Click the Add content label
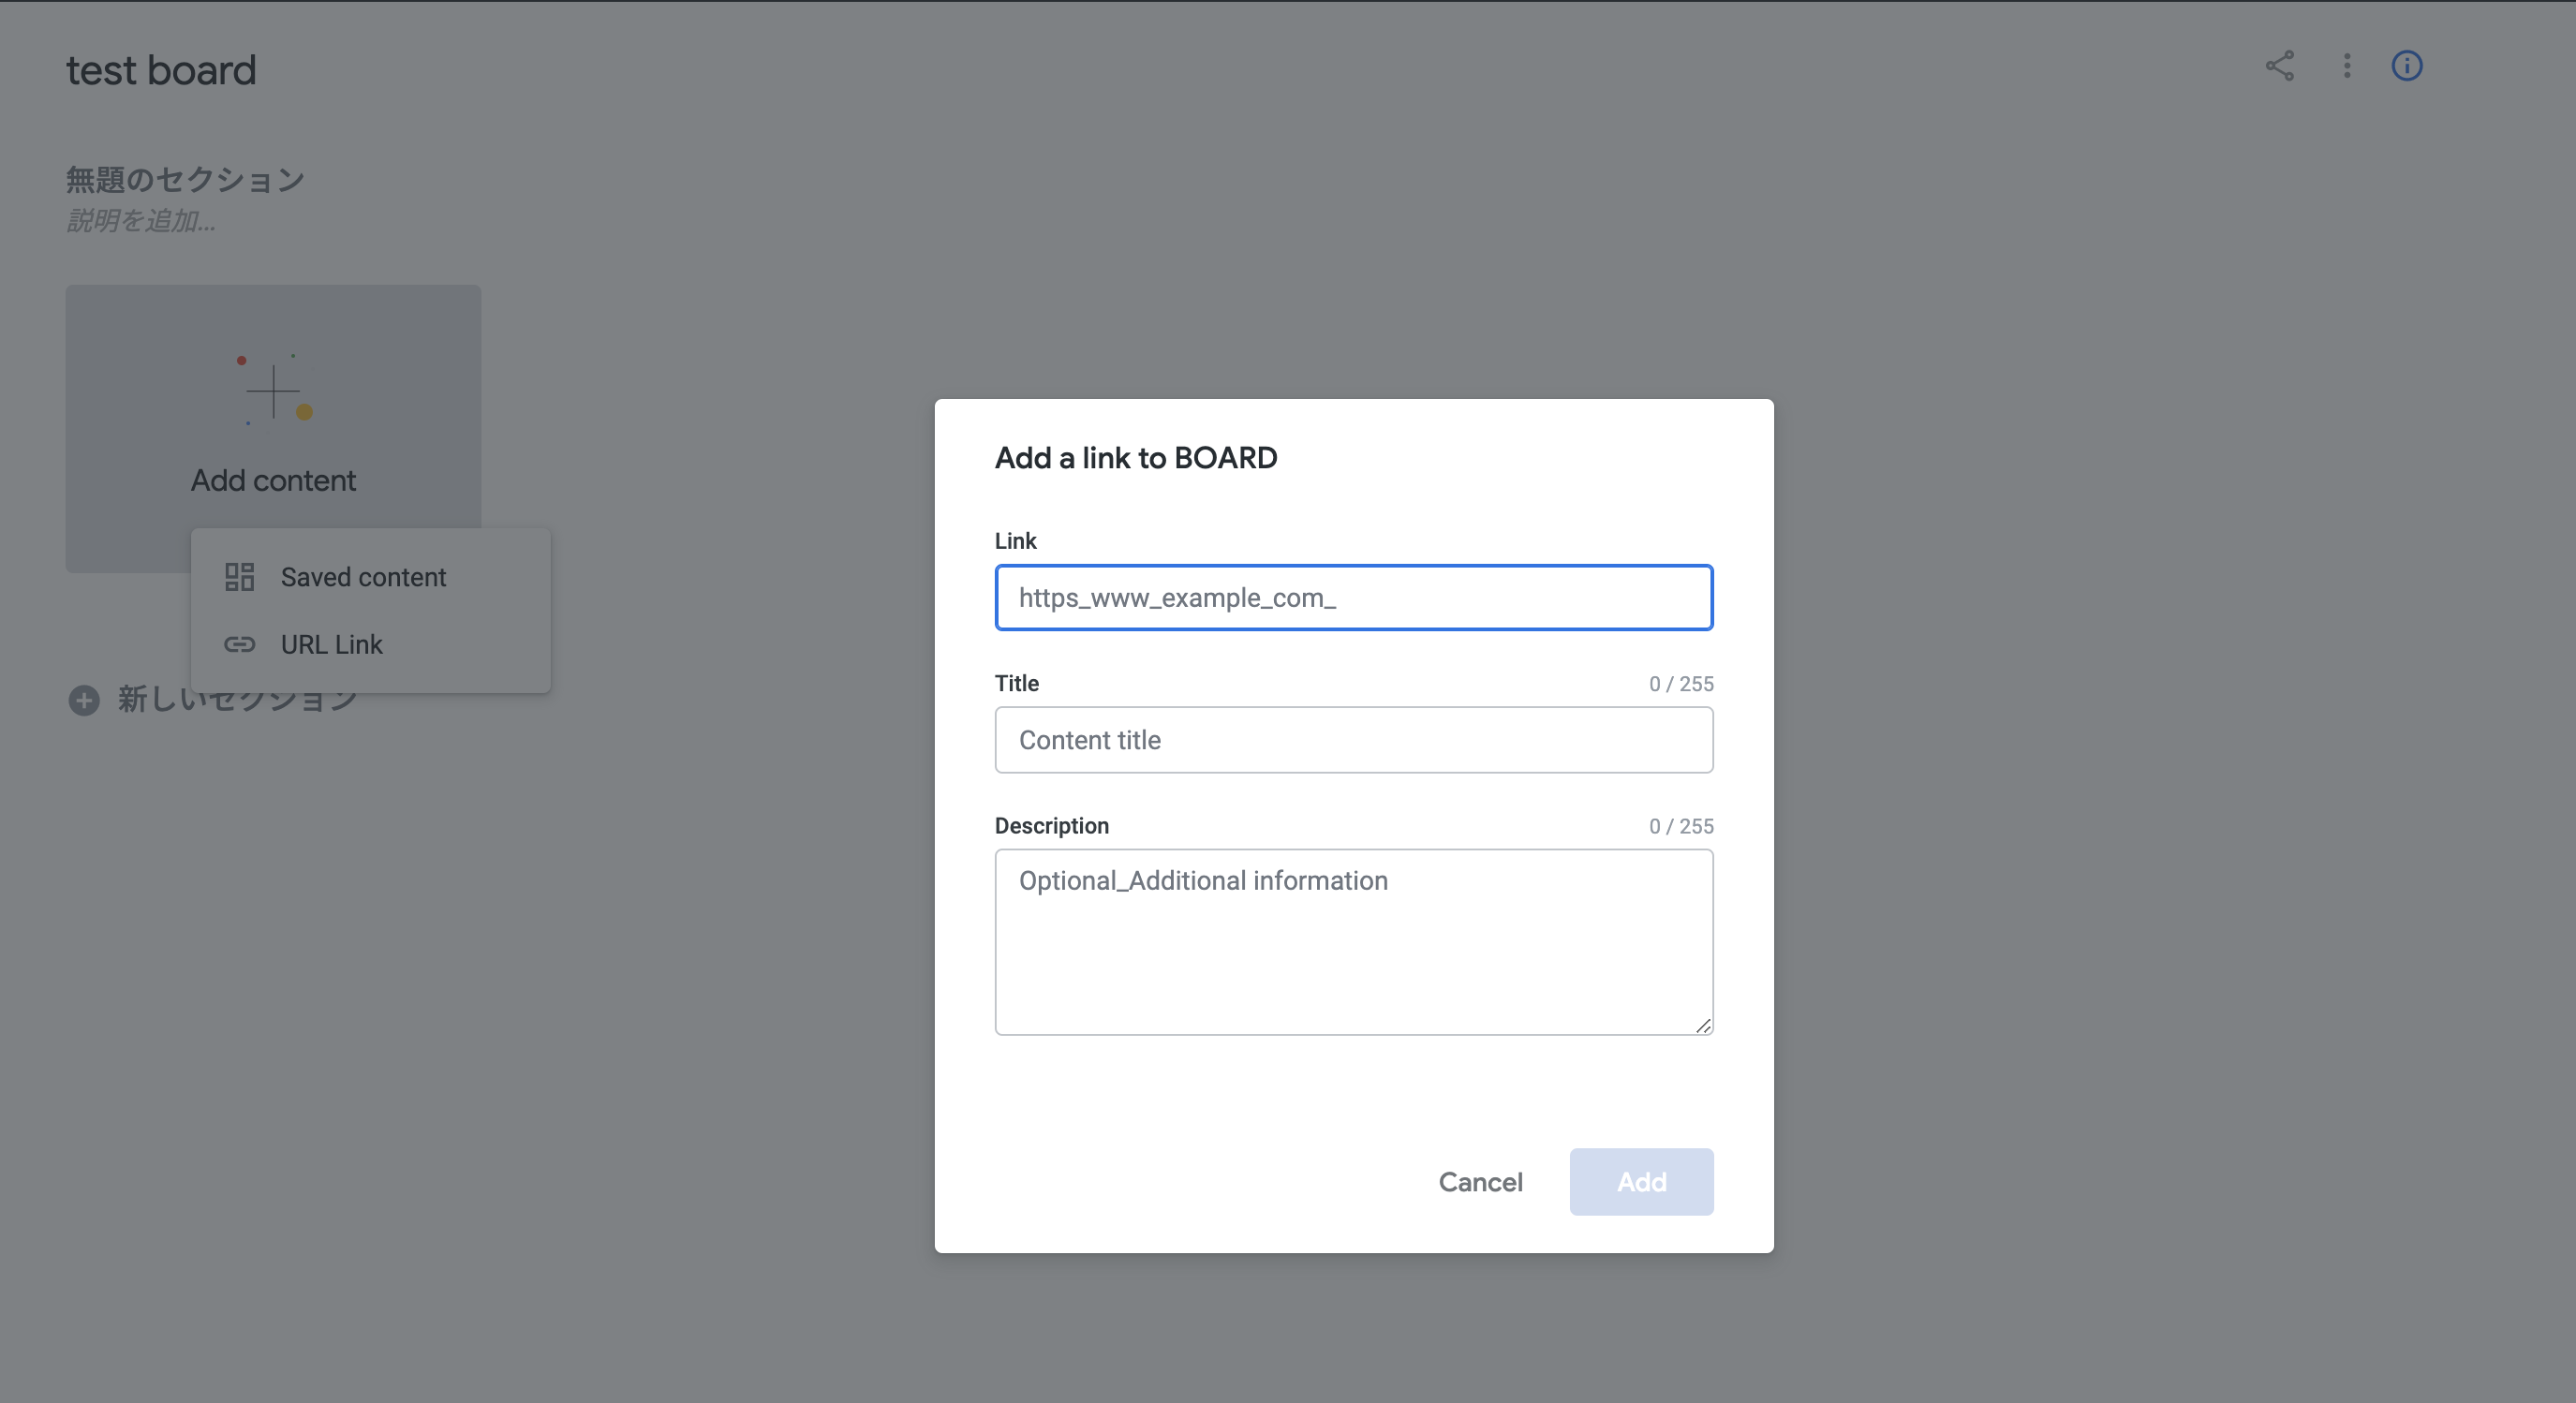 273,480
